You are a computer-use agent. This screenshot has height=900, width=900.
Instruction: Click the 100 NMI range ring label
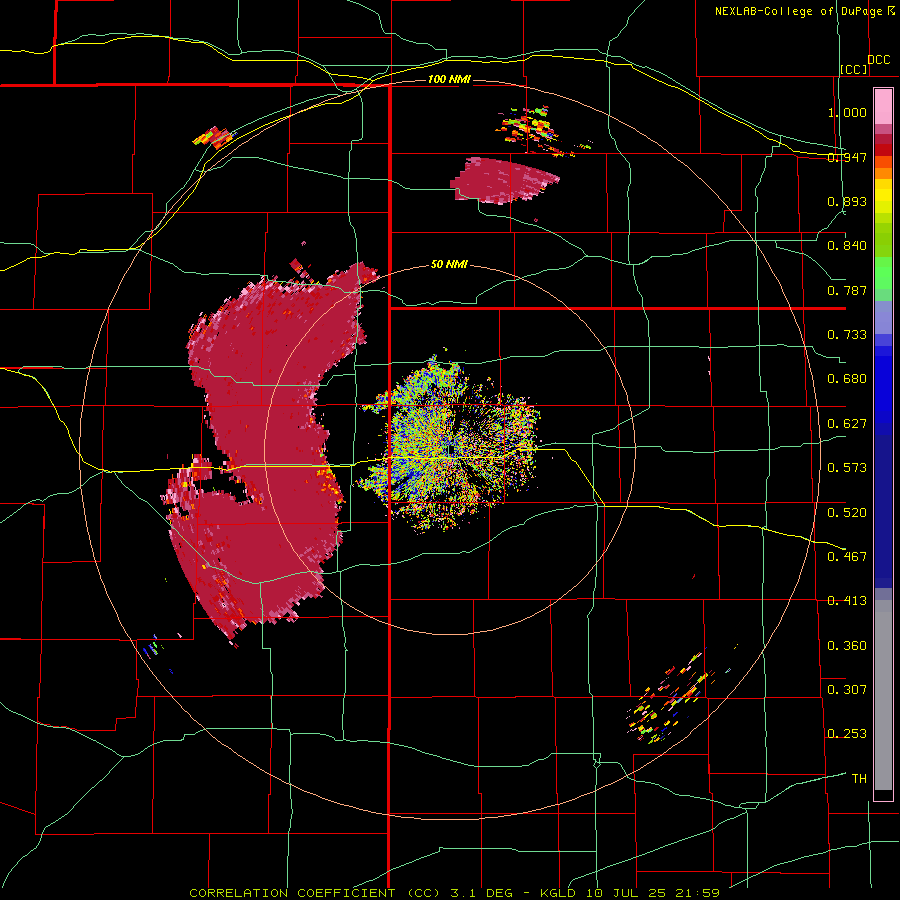pyautogui.click(x=449, y=79)
